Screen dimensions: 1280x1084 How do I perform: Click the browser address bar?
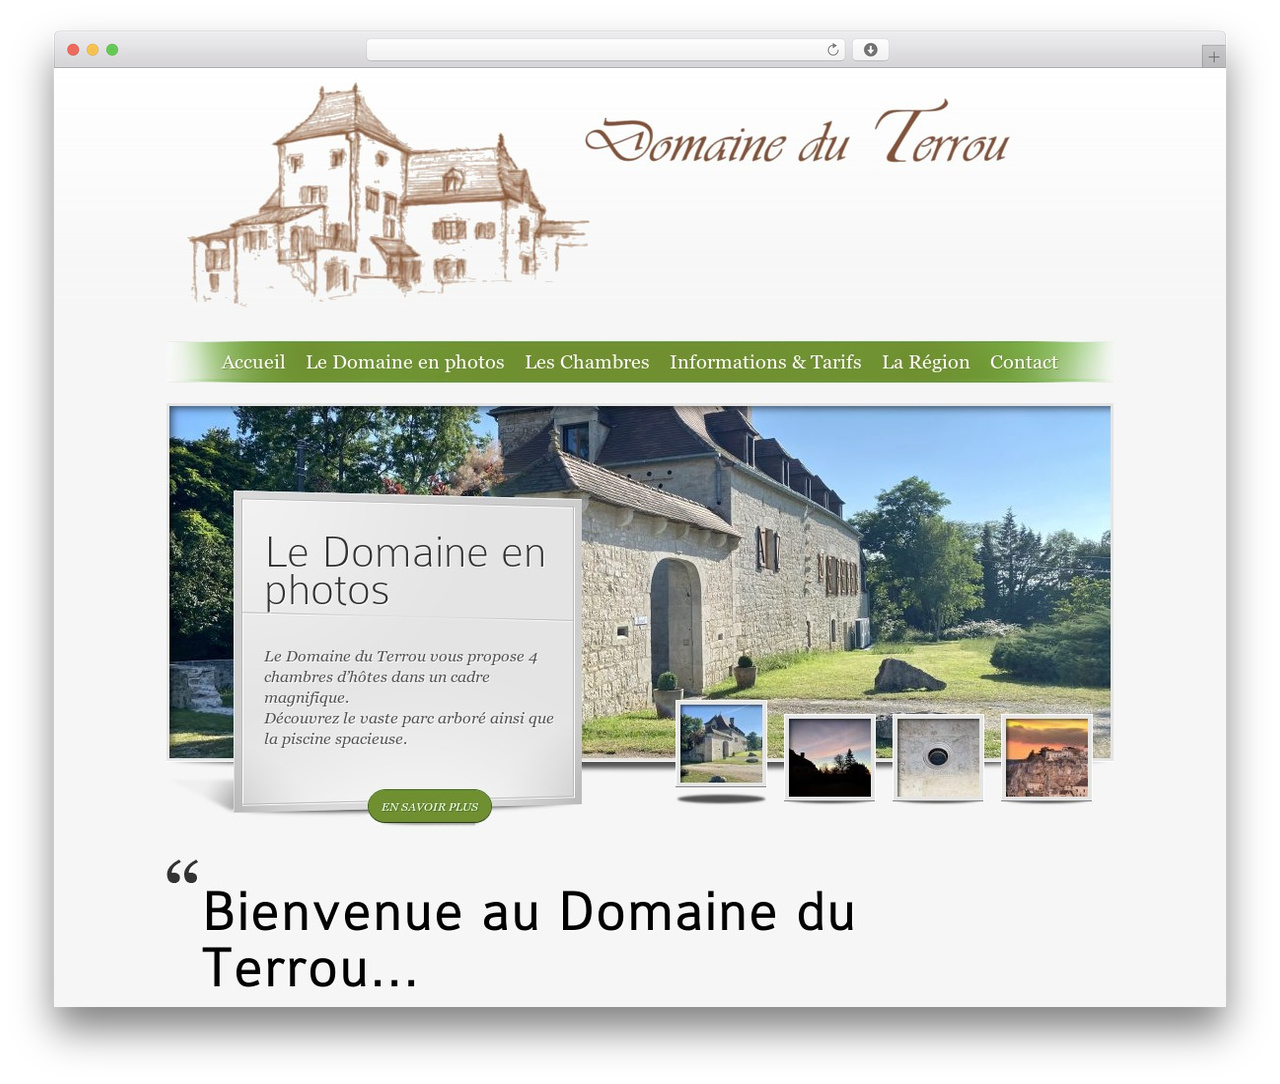point(606,50)
